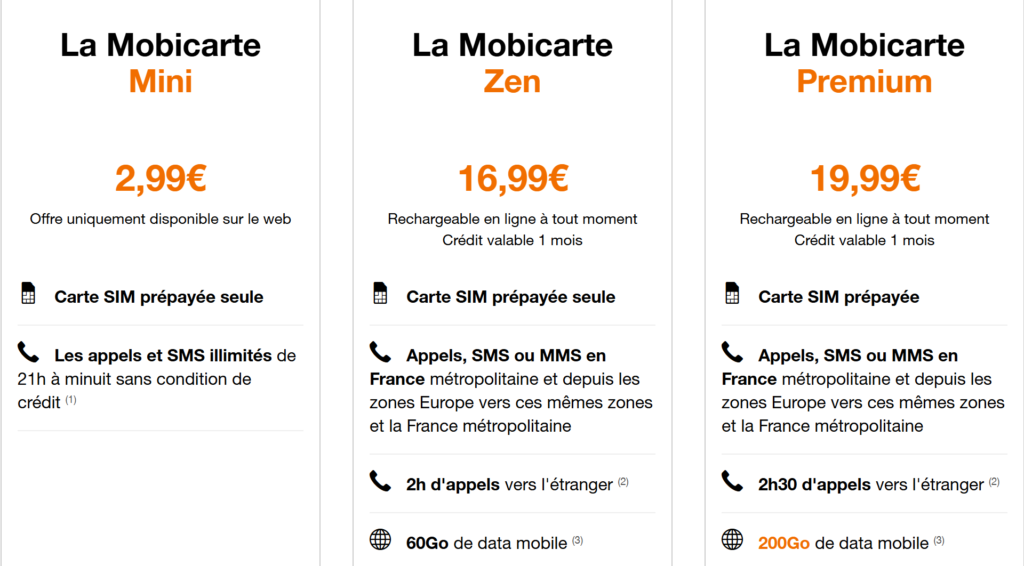The height and width of the screenshot is (566, 1024).
Task: Click footnote (3) after 60Go de data mobile
Action: click(x=577, y=540)
